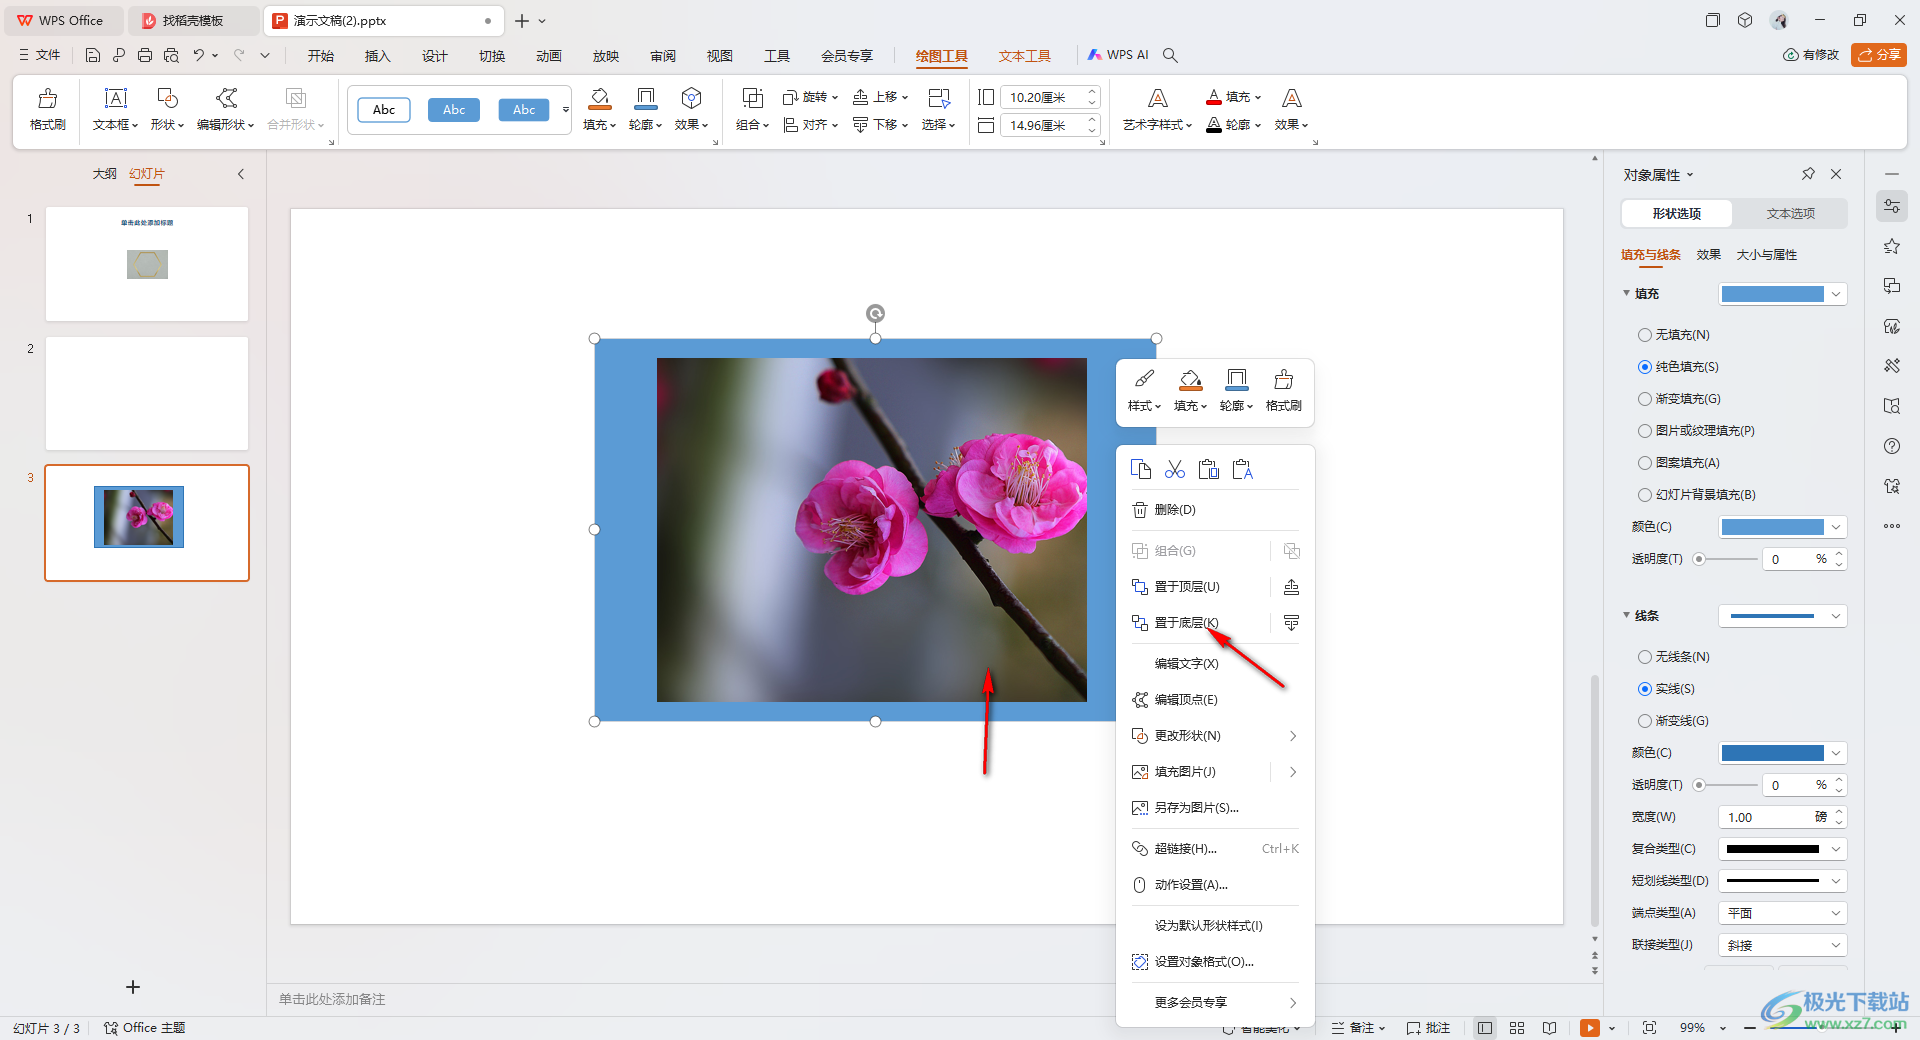Open search magnifier next to WPS AI
The width and height of the screenshot is (1920, 1040).
coord(1170,55)
